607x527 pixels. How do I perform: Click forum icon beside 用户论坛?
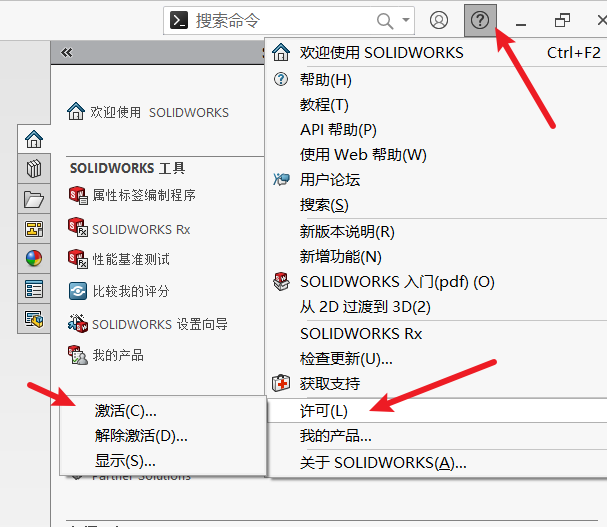[x=281, y=179]
